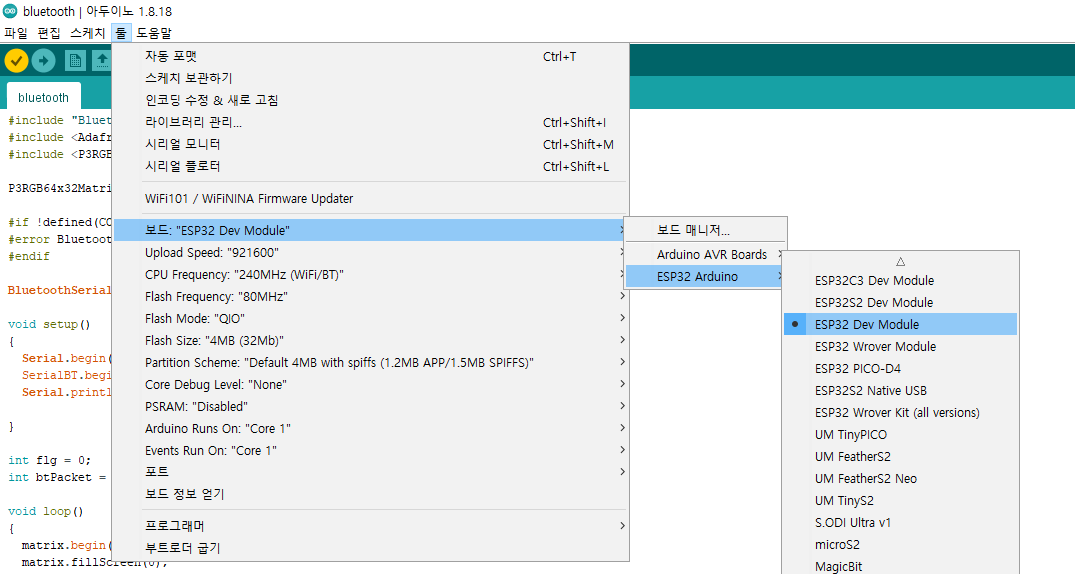
Task: Open the 도움말 menu
Action: coord(154,33)
